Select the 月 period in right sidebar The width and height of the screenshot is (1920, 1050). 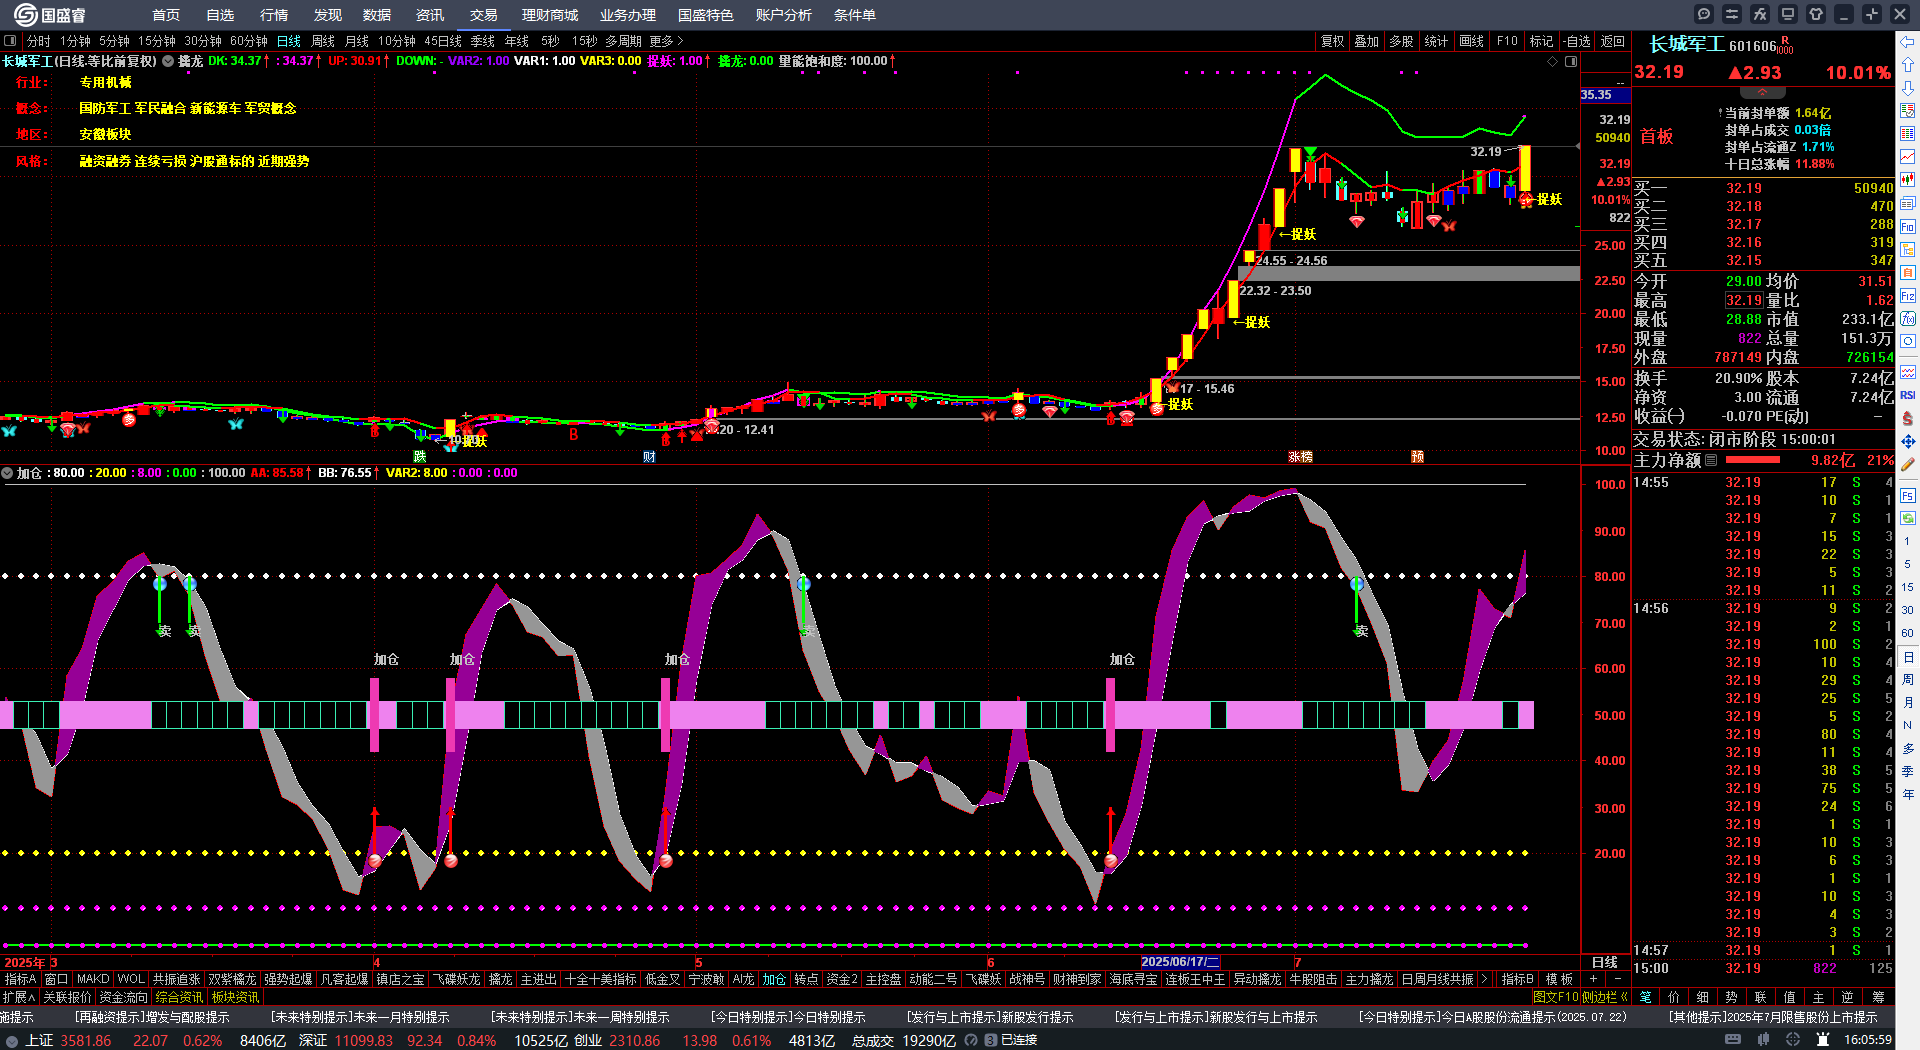1908,703
